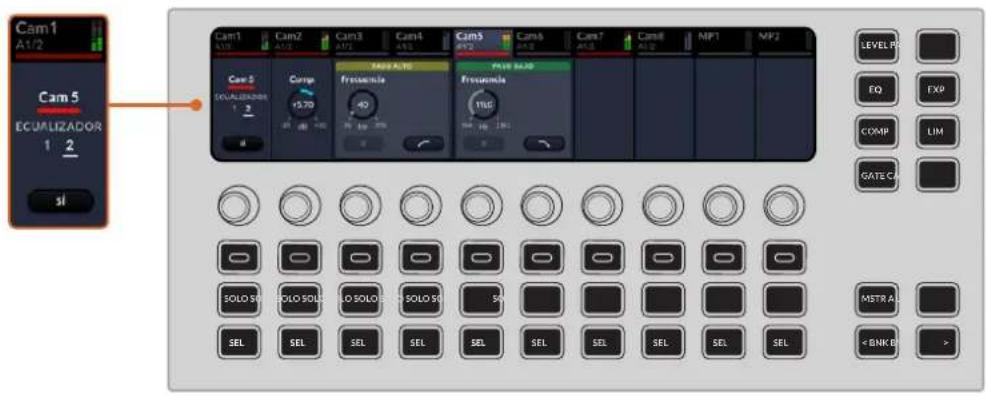The image size is (987, 396).
Task: Click the rotary knob below the Cam5 column
Action: (x=482, y=206)
